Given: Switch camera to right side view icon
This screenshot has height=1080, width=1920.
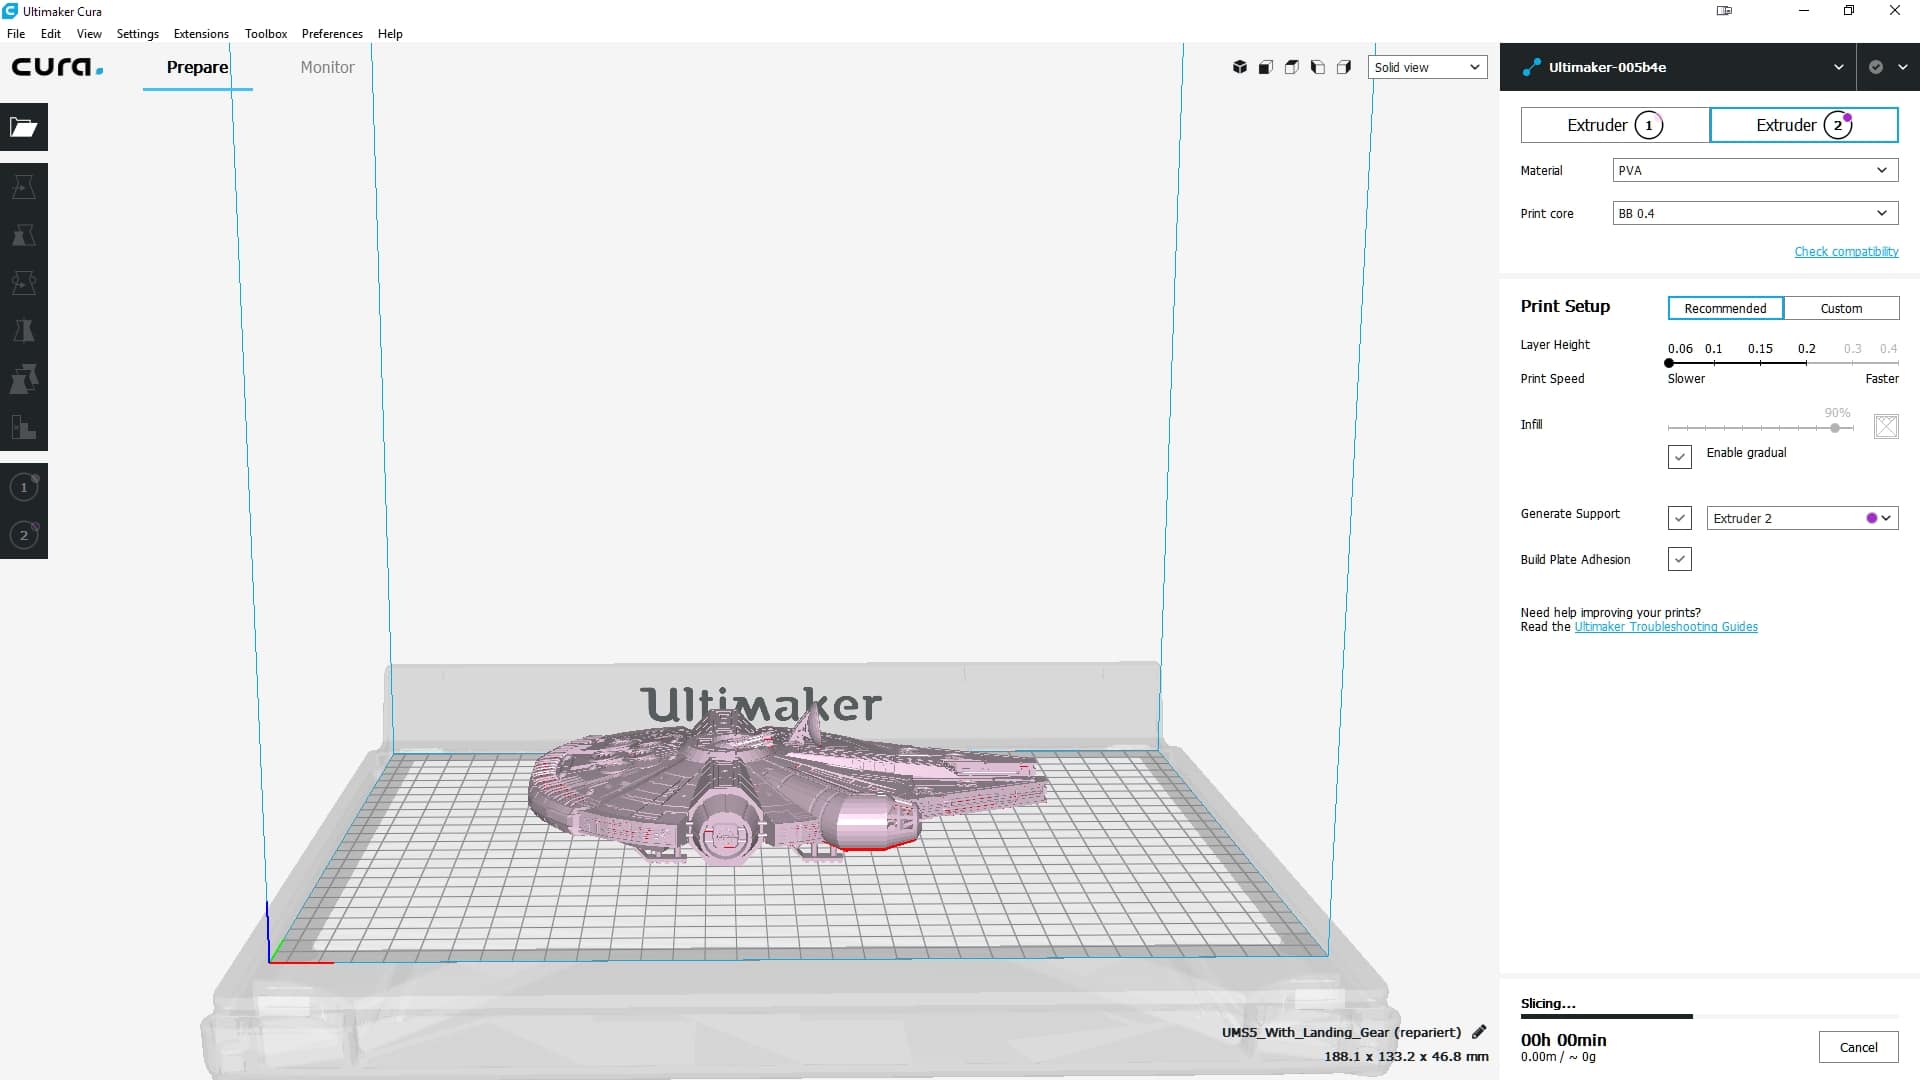Looking at the screenshot, I should point(1344,67).
